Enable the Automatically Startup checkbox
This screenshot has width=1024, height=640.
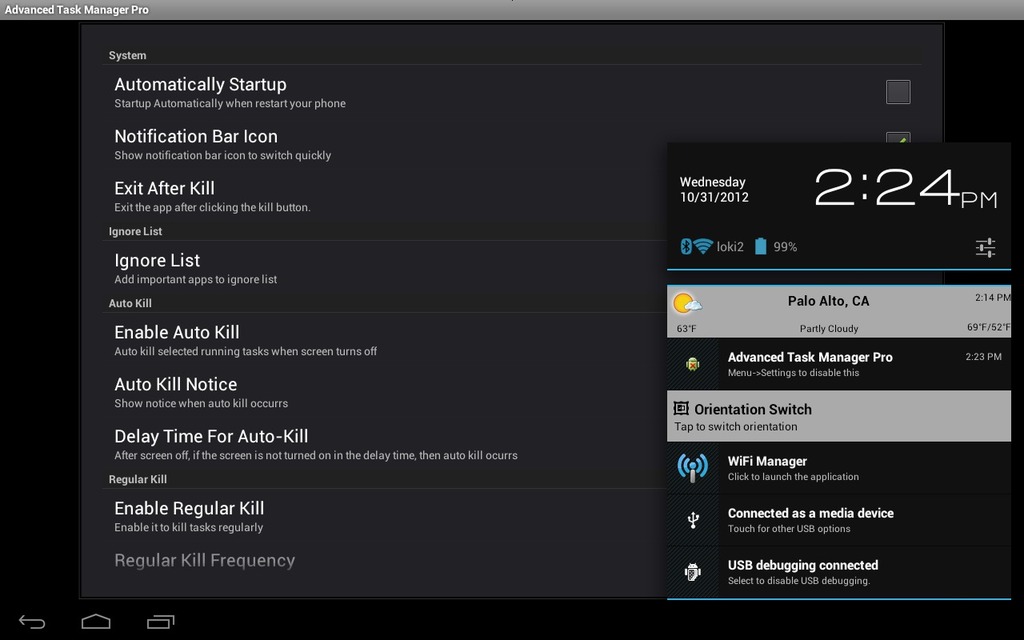point(898,92)
